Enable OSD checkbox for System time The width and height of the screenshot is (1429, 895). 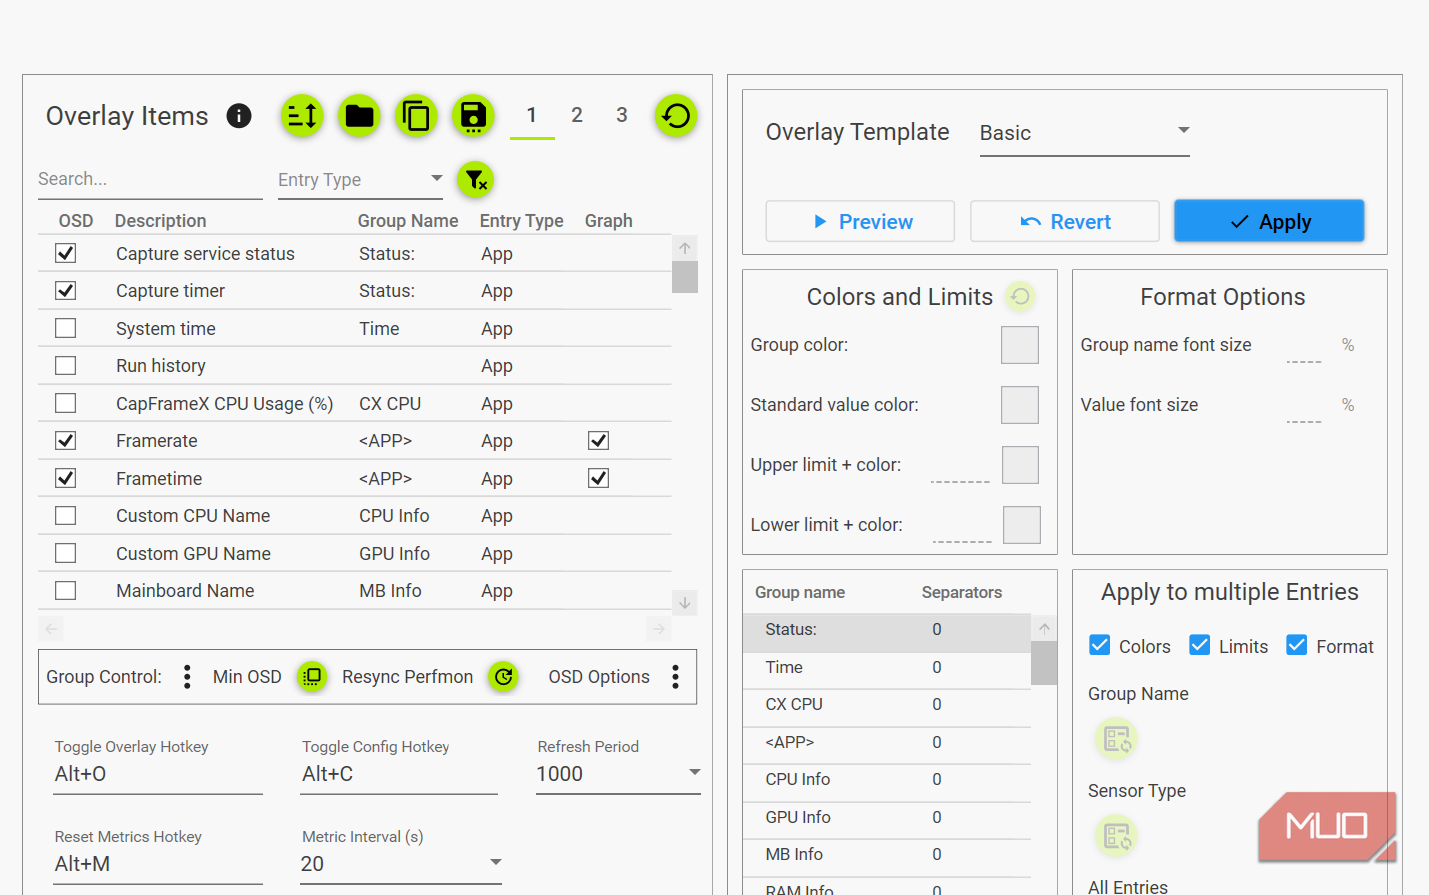coord(66,328)
